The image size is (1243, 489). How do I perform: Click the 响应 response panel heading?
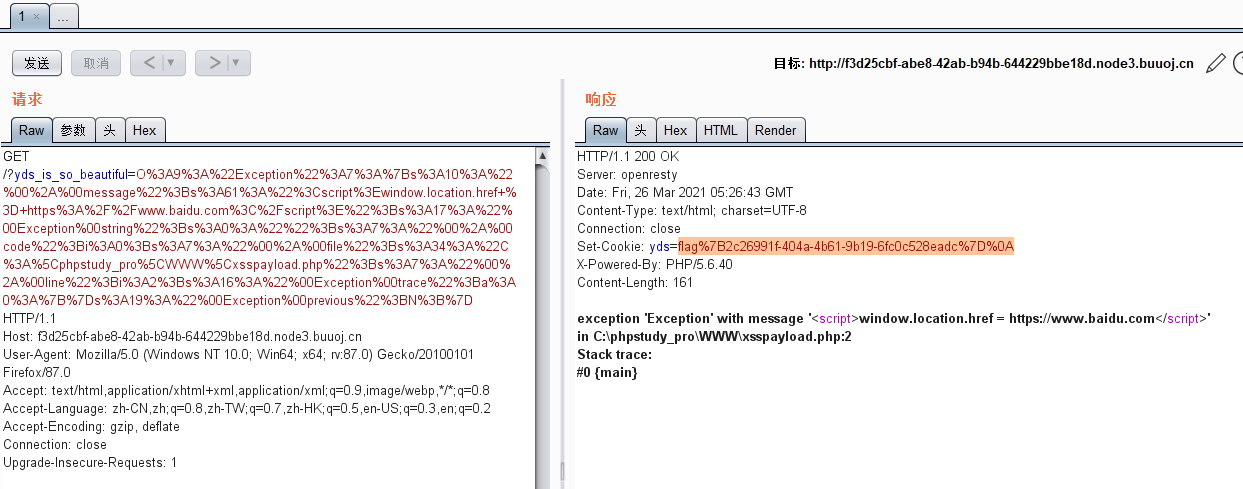tap(601, 99)
